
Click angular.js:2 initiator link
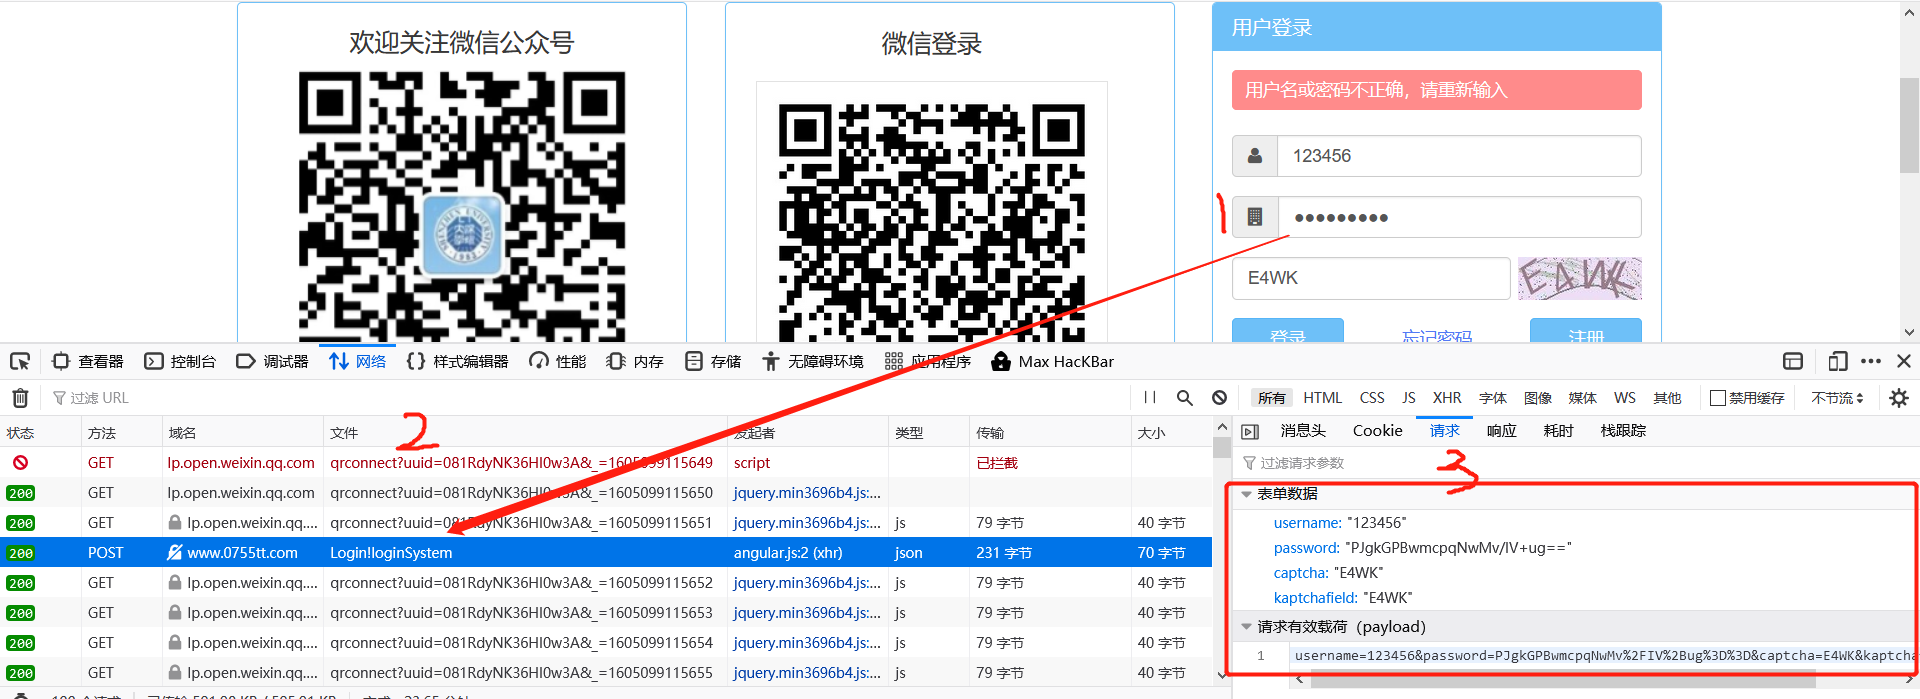(x=788, y=553)
